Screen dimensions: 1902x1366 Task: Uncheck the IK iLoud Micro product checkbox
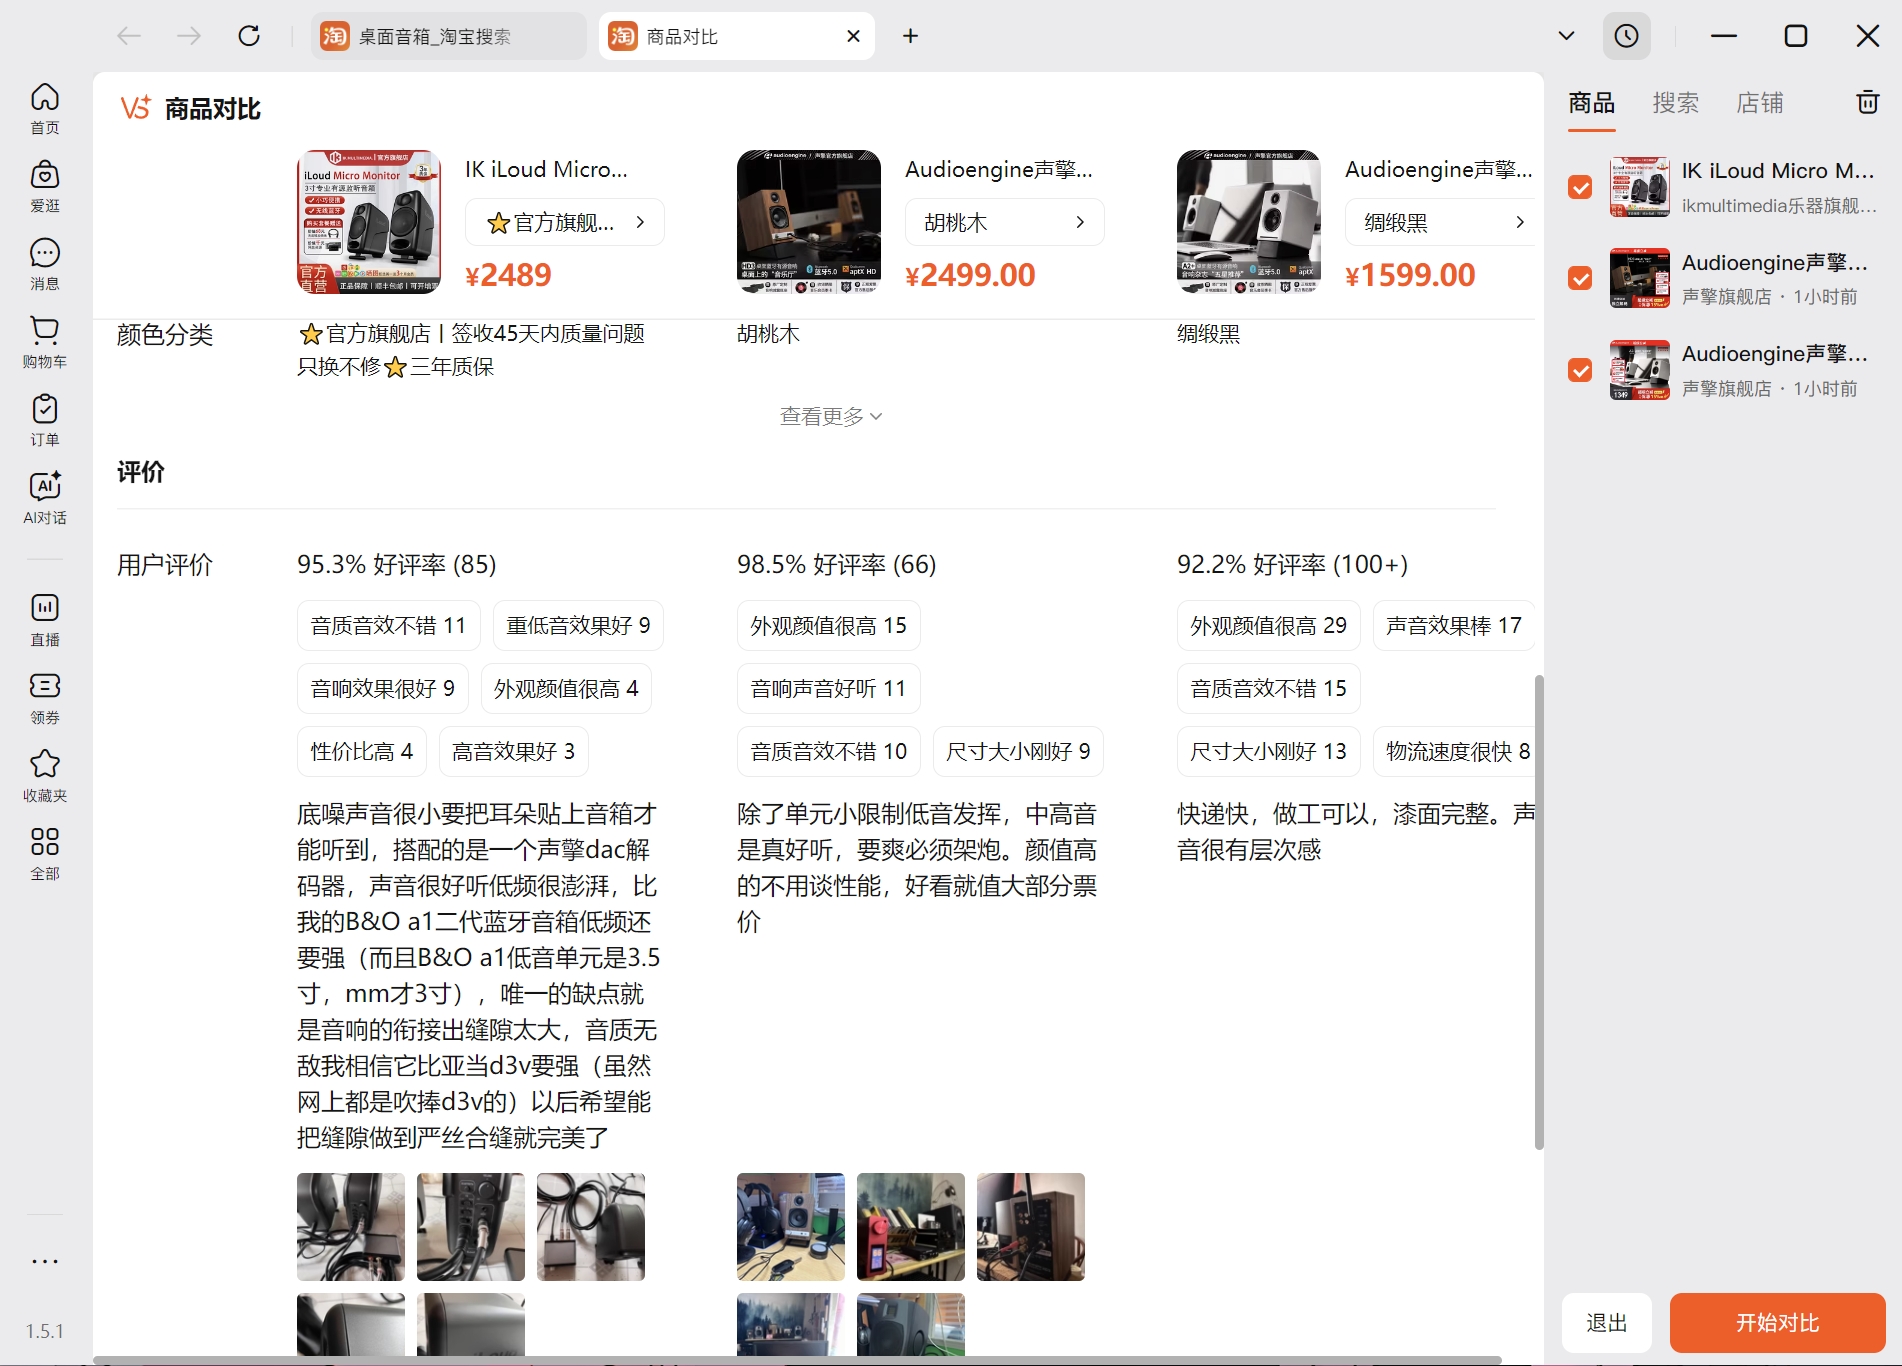click(1580, 187)
